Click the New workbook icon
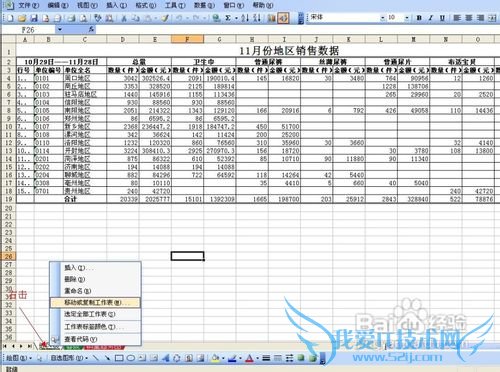 tap(10, 18)
